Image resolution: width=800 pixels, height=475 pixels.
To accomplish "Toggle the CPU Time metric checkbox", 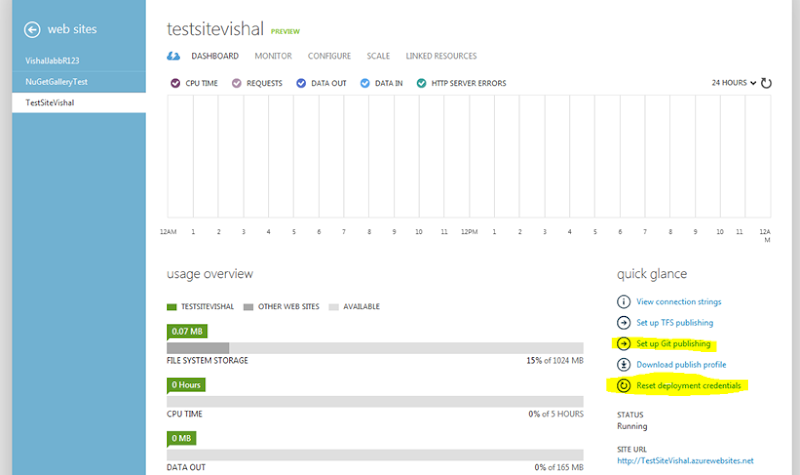I will click(x=175, y=83).
